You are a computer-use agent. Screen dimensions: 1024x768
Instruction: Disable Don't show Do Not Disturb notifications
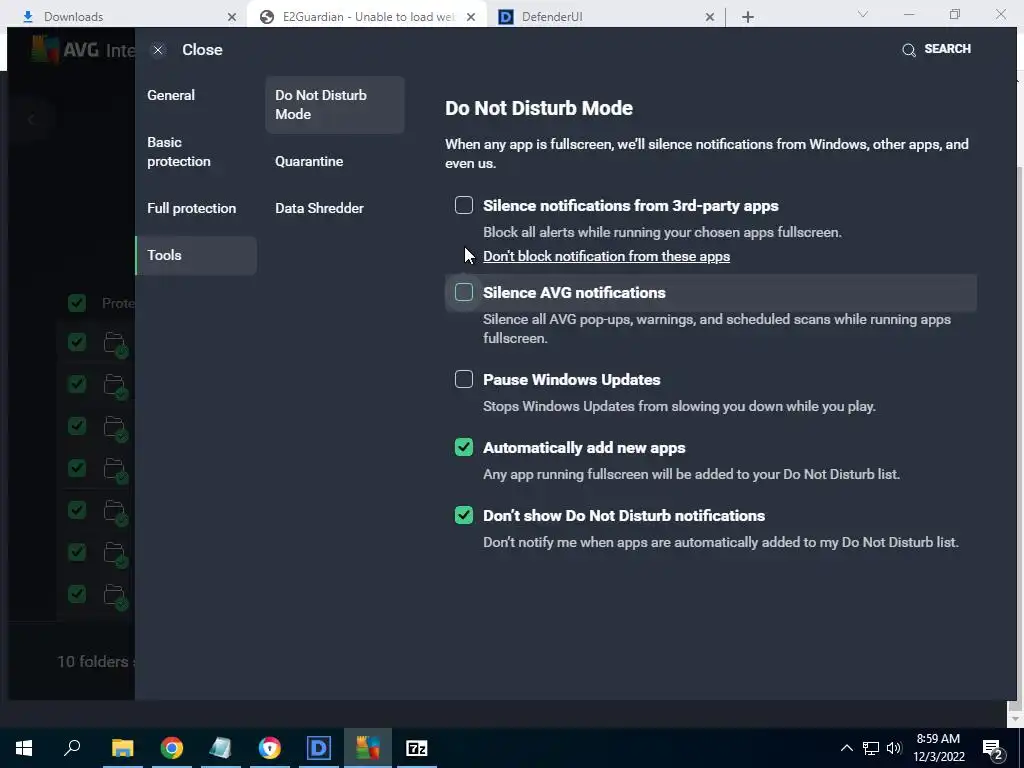[x=464, y=515]
